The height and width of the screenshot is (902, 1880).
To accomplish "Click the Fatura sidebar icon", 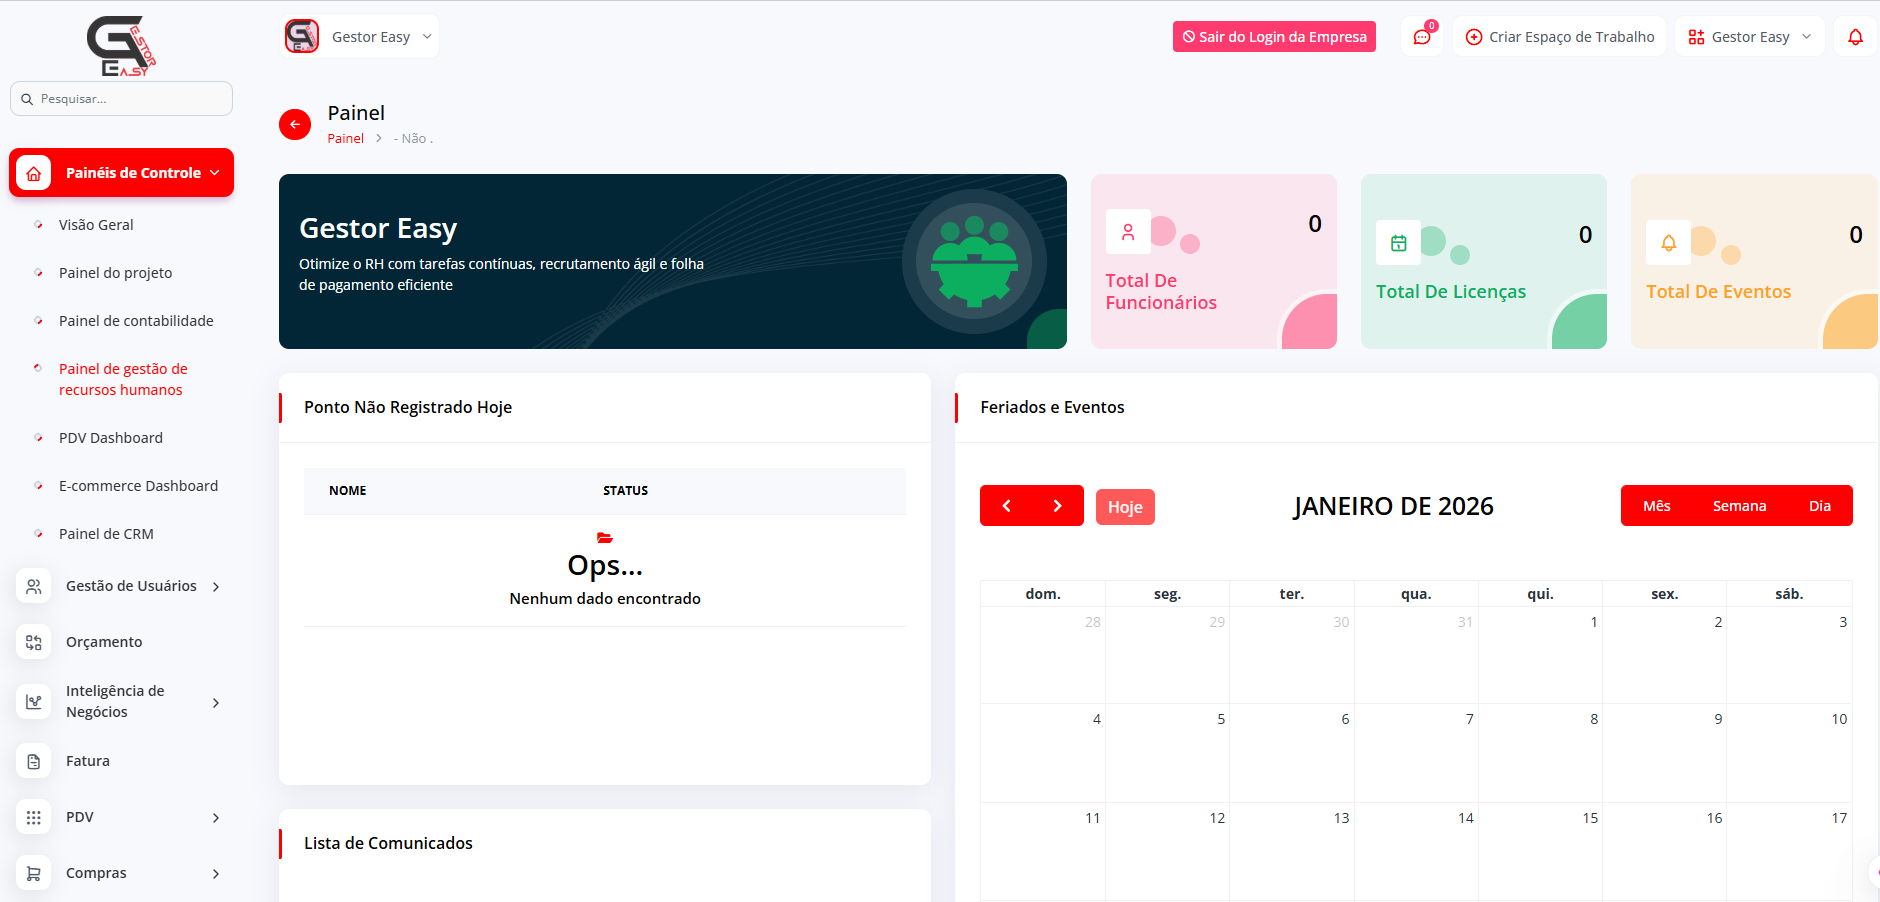I will tap(34, 761).
